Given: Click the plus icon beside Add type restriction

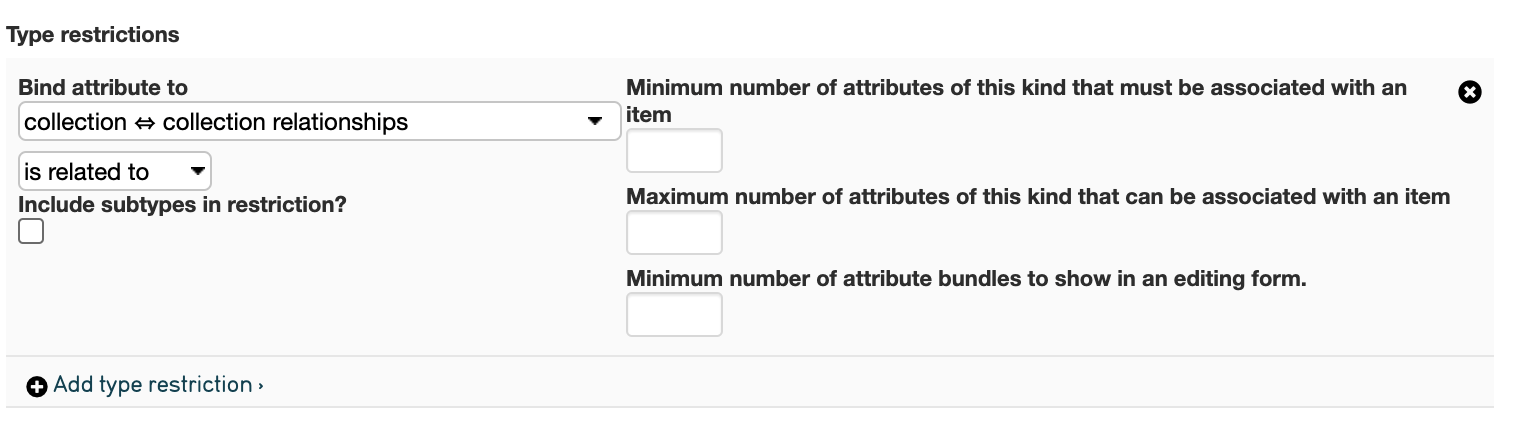Looking at the screenshot, I should [37, 386].
